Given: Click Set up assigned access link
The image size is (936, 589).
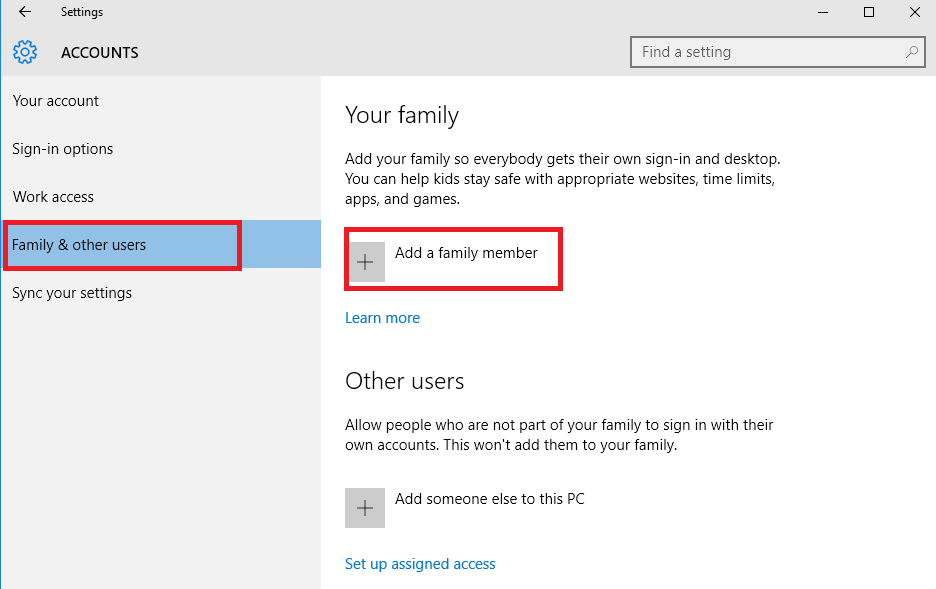Looking at the screenshot, I should click(x=420, y=564).
